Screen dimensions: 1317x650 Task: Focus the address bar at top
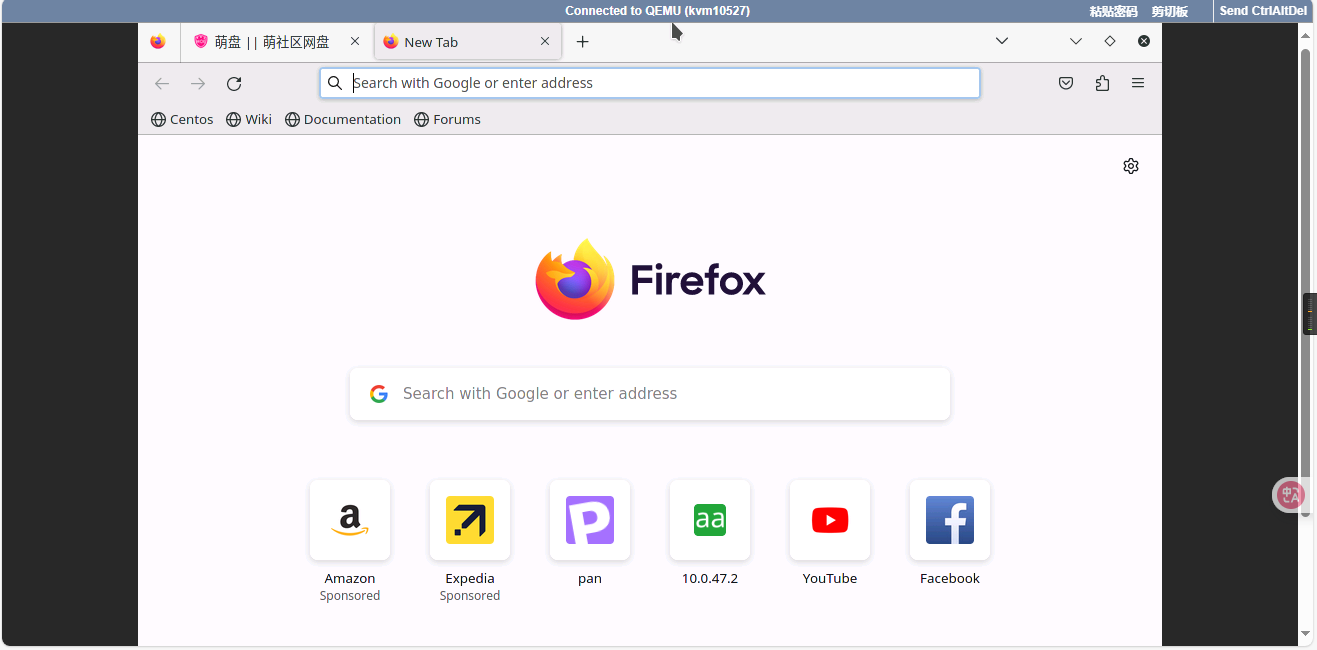pyautogui.click(x=650, y=83)
